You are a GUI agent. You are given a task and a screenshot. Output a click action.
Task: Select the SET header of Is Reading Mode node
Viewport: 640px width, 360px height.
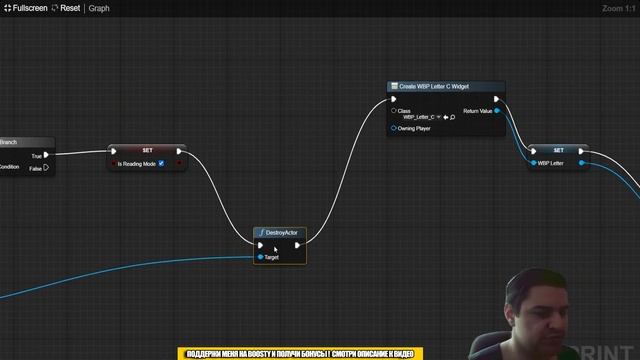[x=147, y=150]
